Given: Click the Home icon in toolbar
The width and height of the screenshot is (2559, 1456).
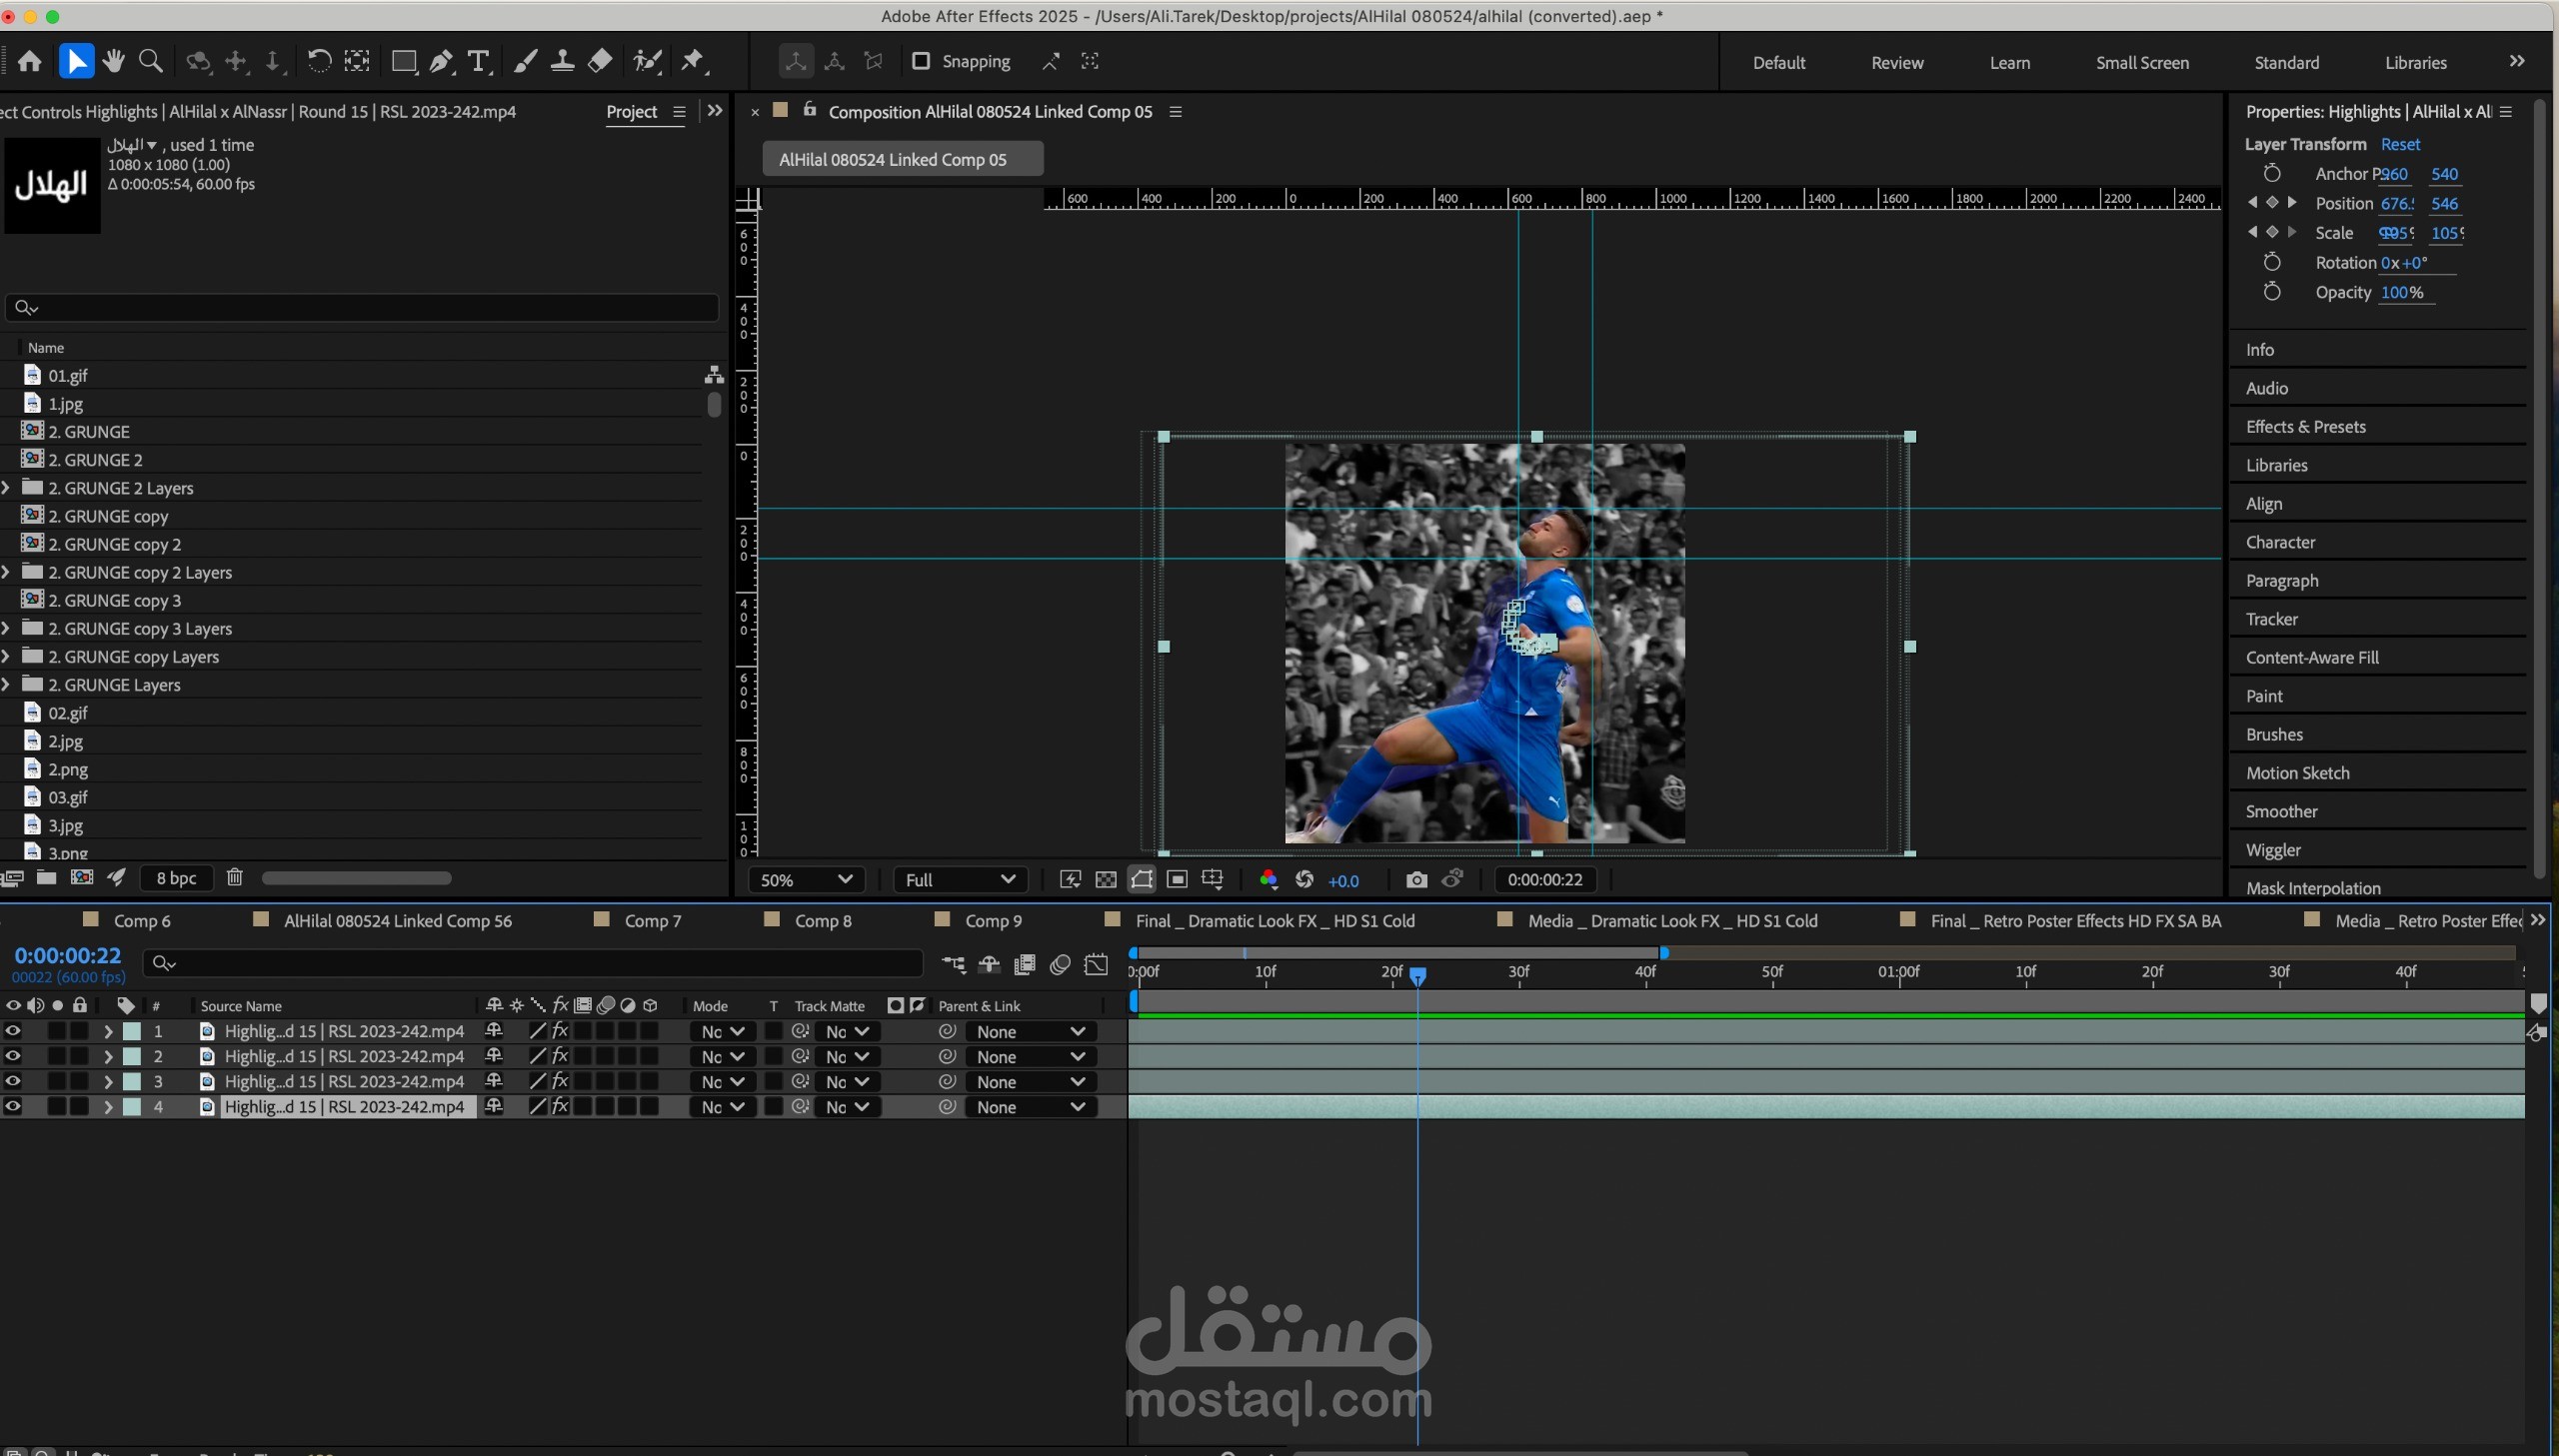Looking at the screenshot, I should [30, 62].
